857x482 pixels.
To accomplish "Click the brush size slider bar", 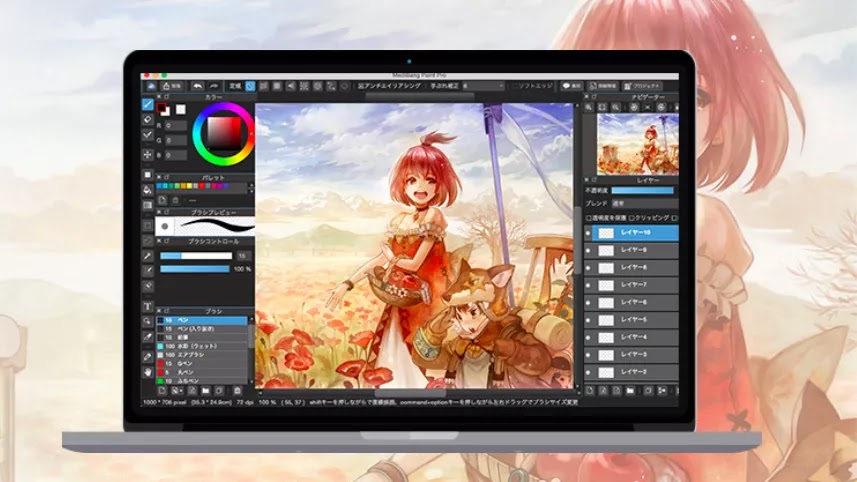I will pyautogui.click(x=196, y=256).
